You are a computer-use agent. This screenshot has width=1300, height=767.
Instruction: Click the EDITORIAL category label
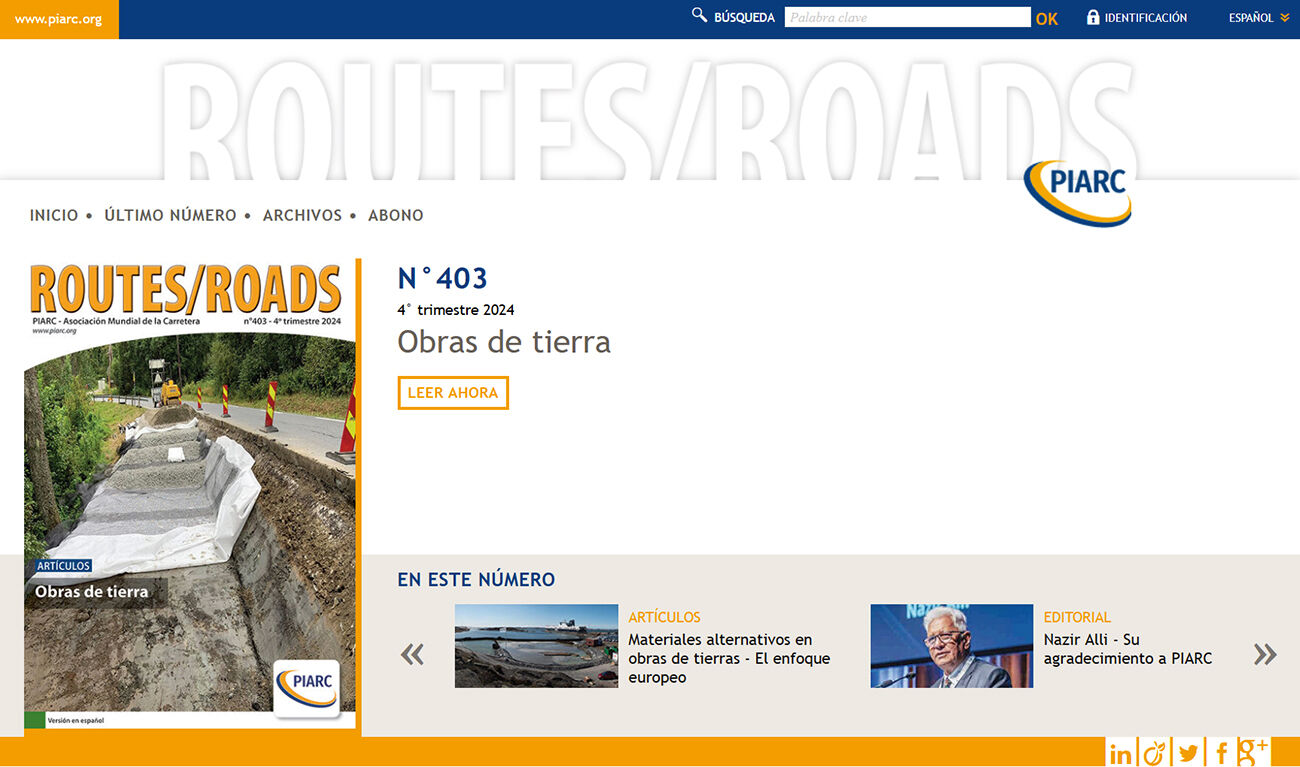(1077, 618)
